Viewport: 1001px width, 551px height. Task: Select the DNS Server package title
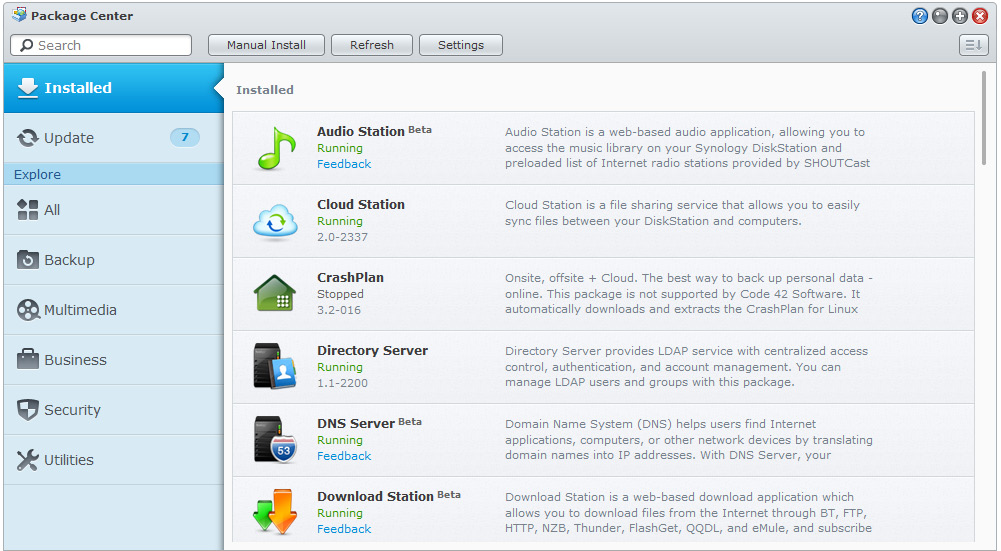(356, 423)
